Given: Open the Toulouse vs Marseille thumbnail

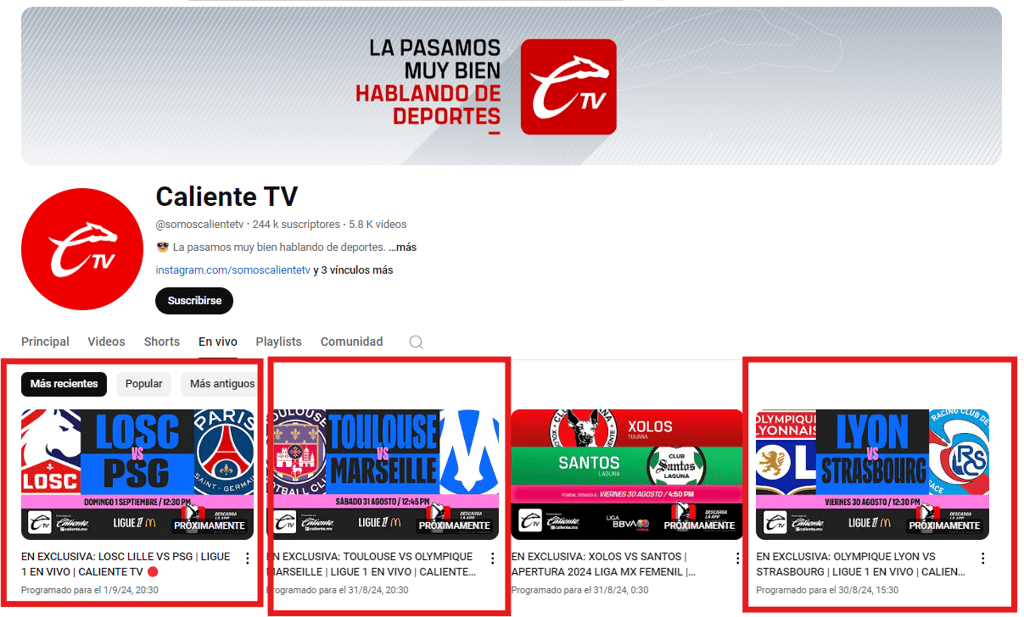Looking at the screenshot, I should [383, 475].
